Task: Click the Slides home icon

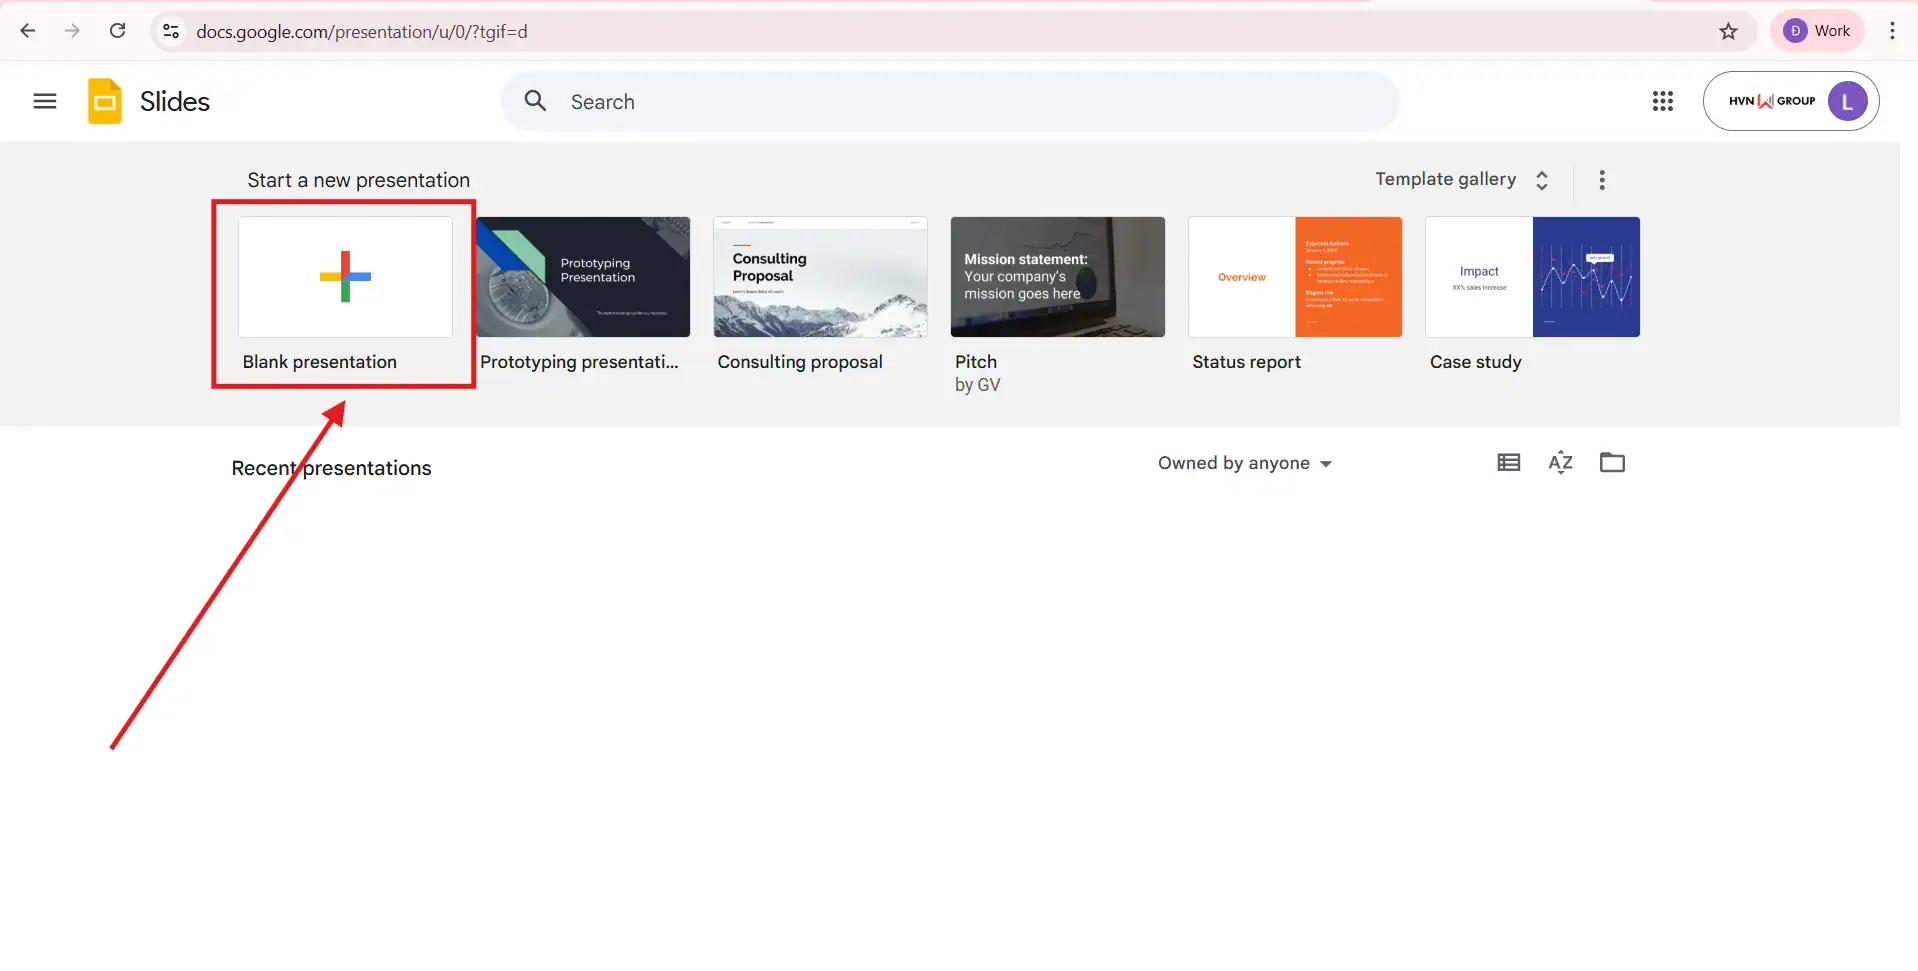Action: click(104, 101)
